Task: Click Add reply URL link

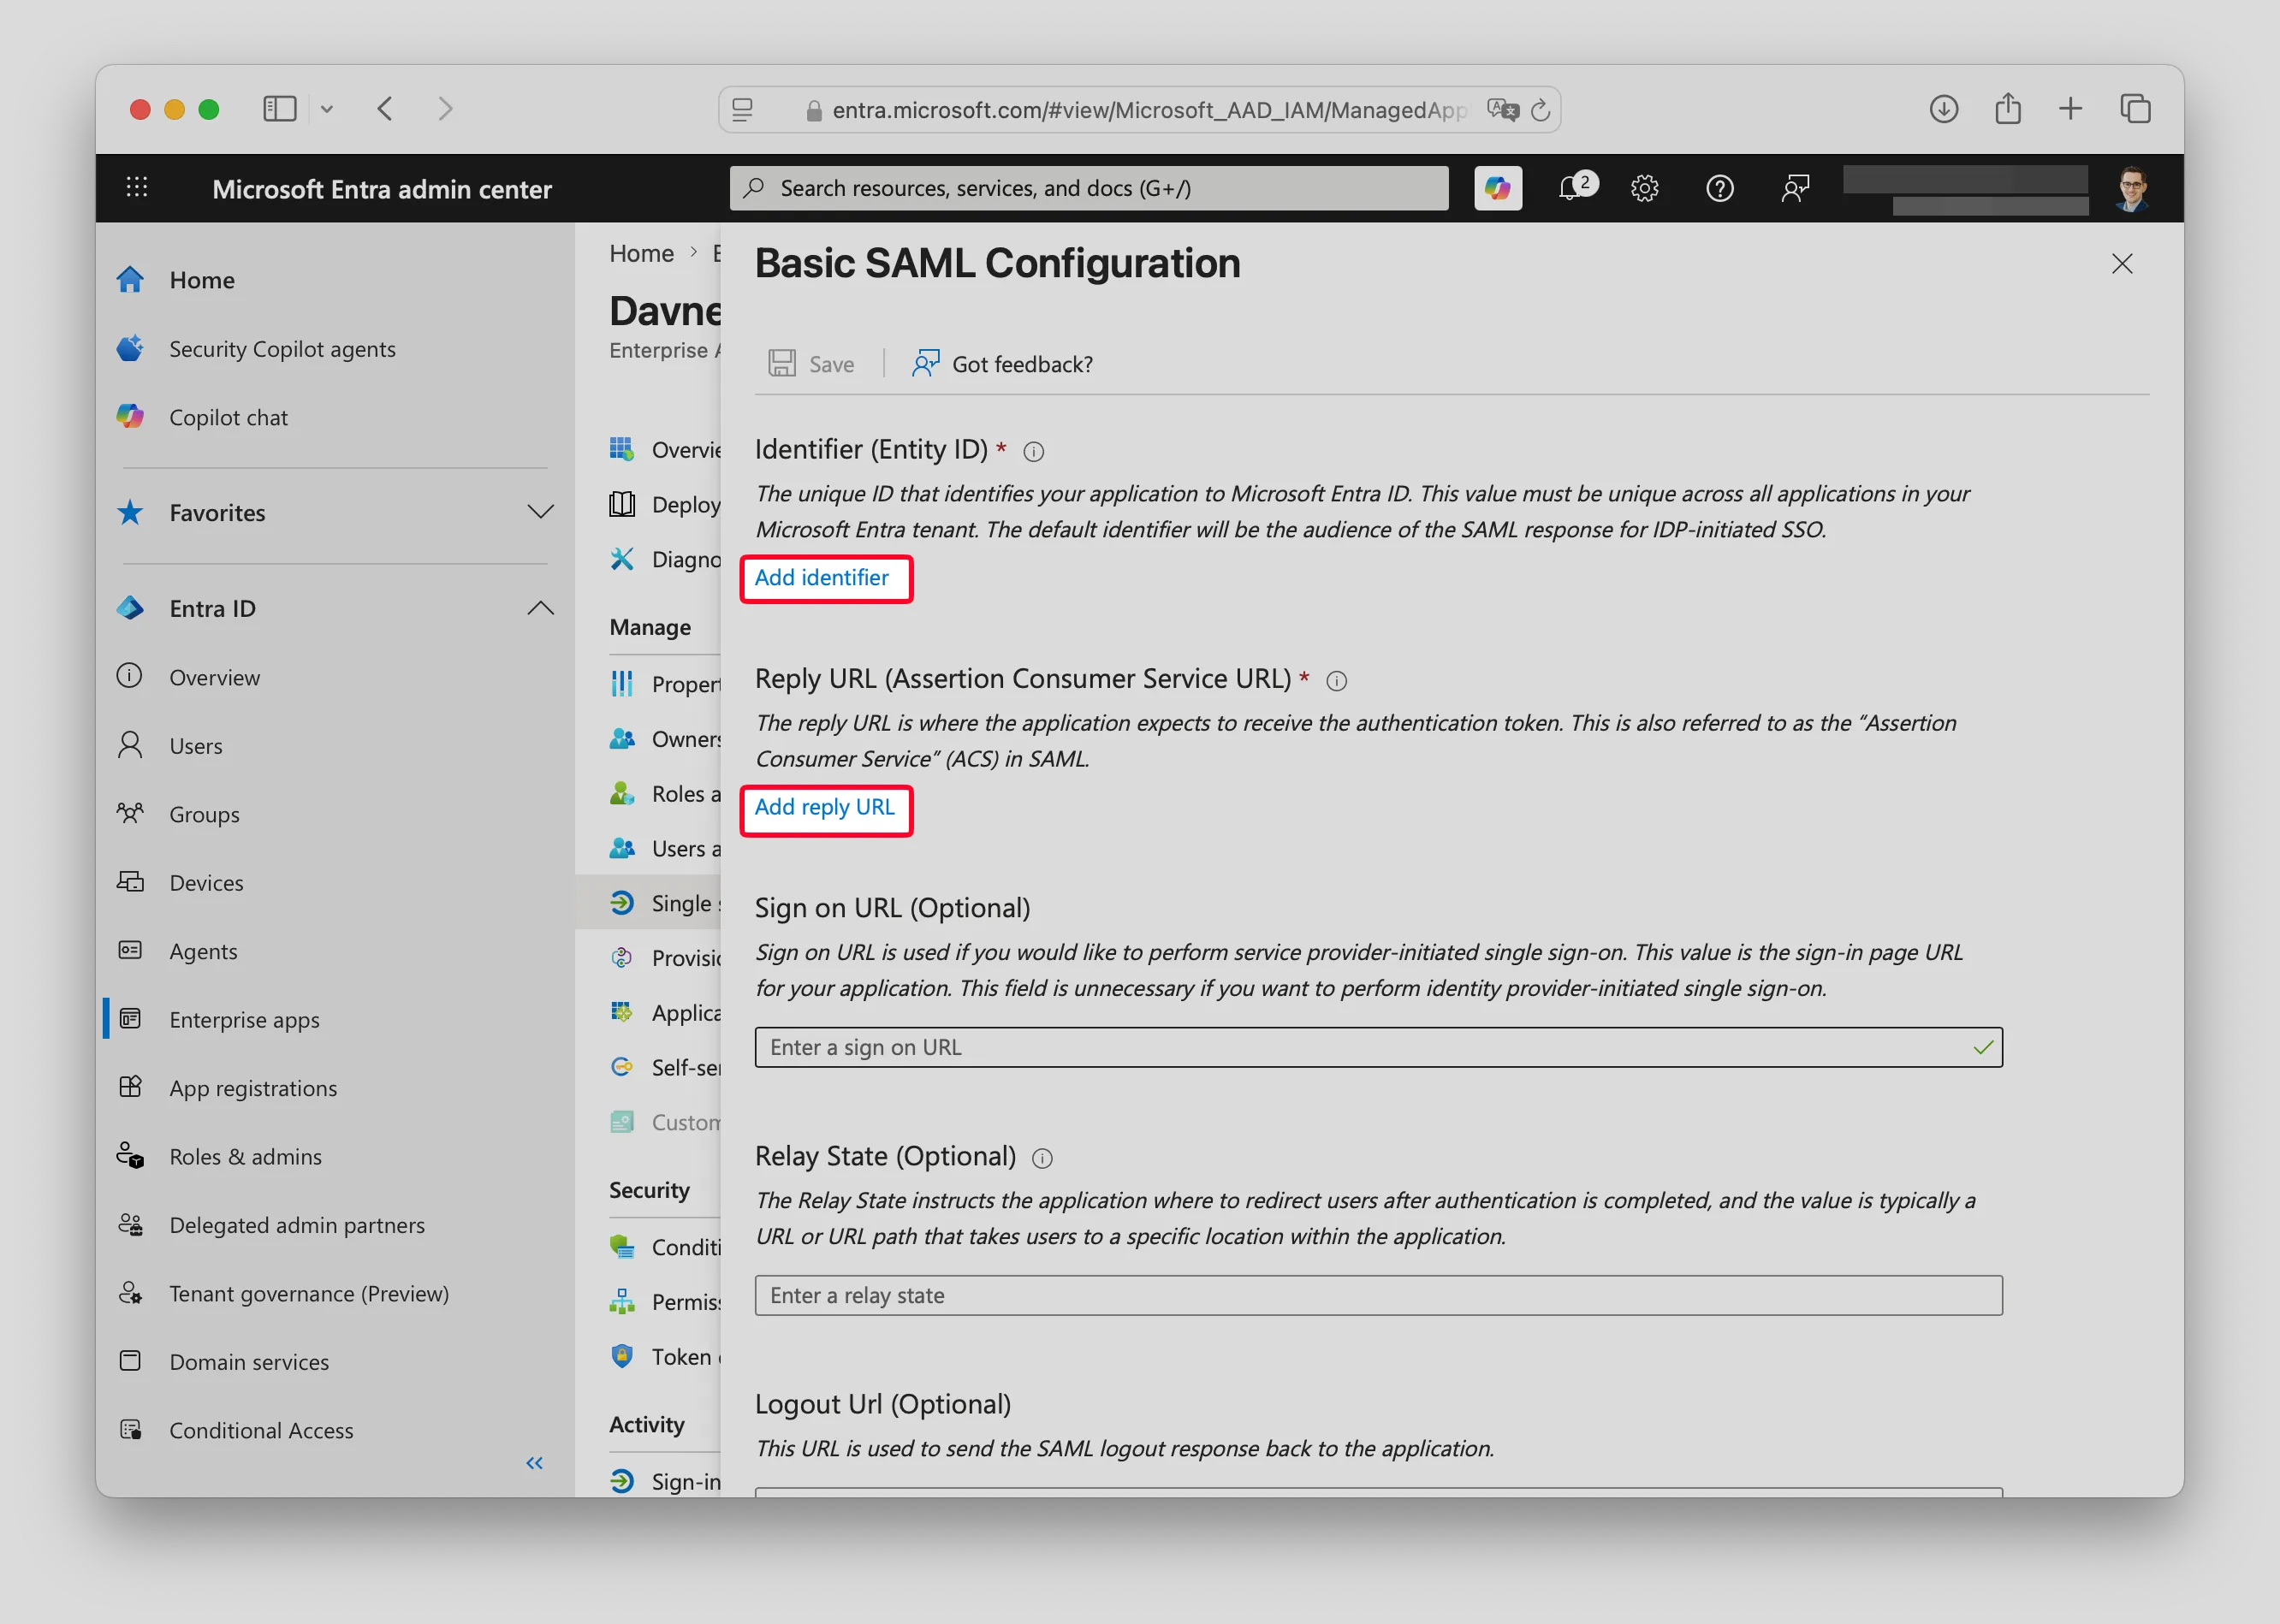Action: coord(825,807)
